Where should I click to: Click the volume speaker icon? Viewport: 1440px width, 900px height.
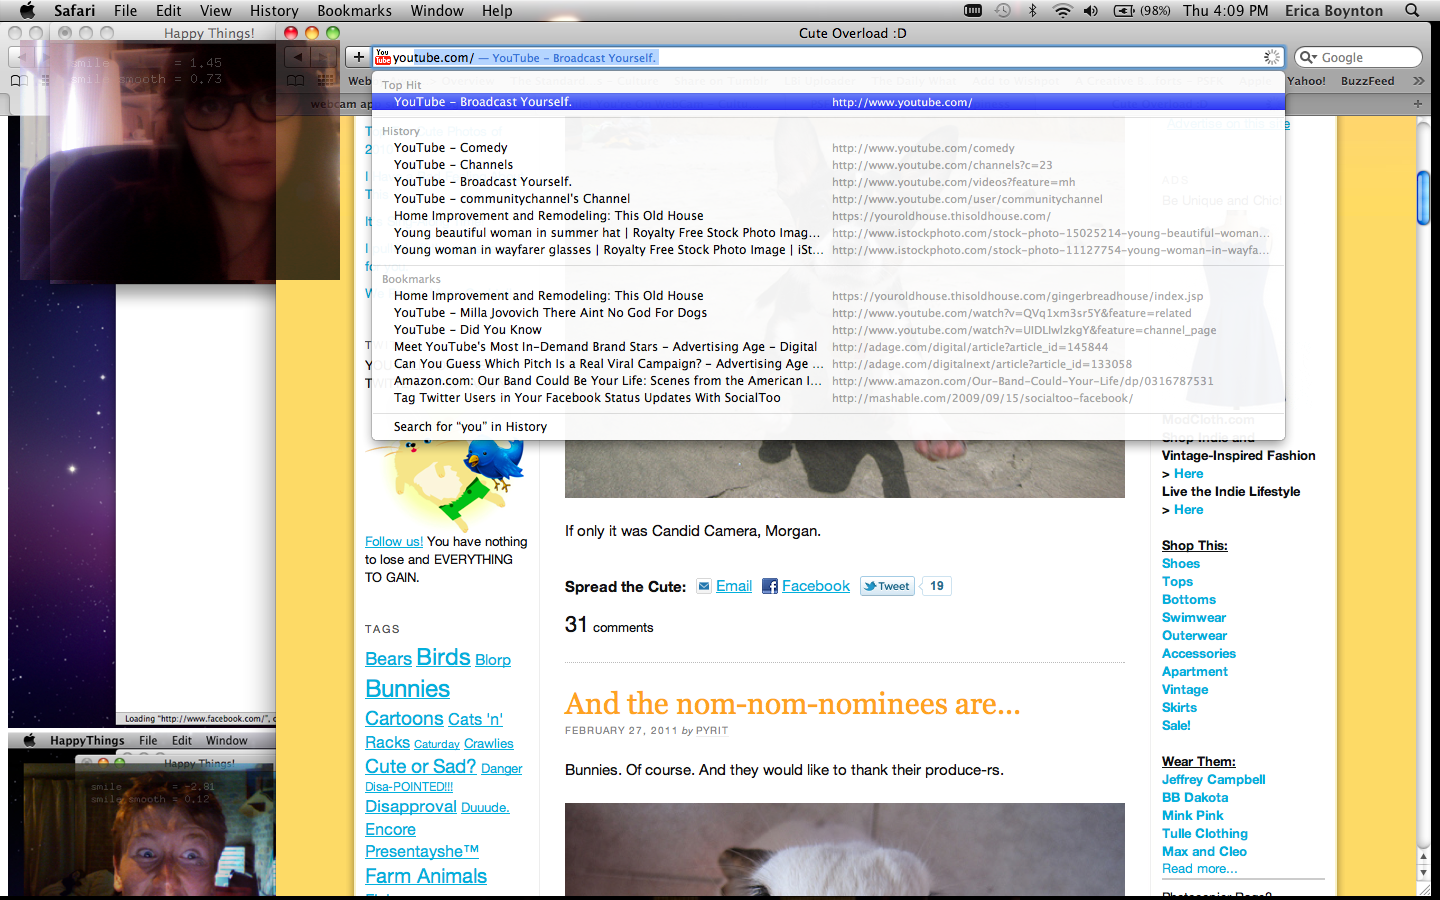[x=1091, y=10]
